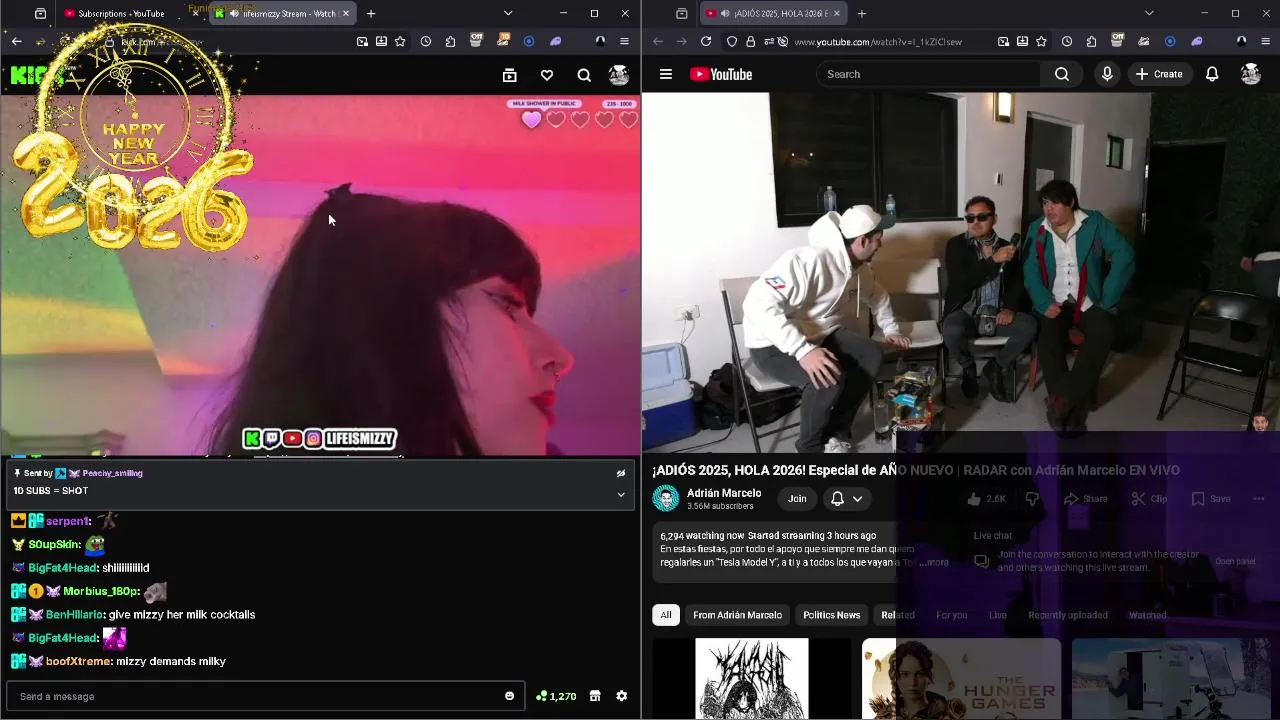Select the 'Watched' chip

[1148, 615]
